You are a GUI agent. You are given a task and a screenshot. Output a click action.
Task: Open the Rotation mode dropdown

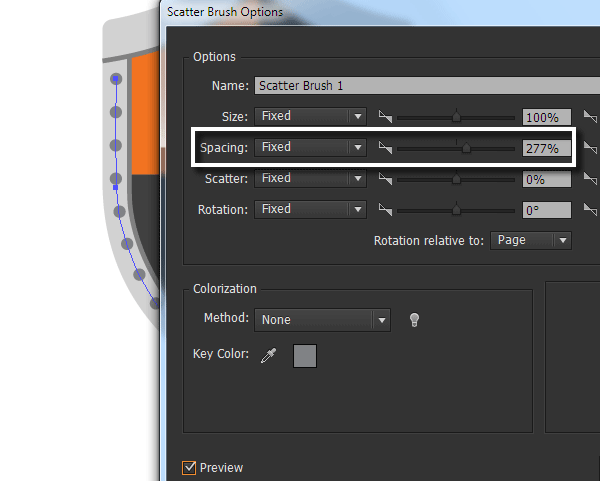pos(310,209)
